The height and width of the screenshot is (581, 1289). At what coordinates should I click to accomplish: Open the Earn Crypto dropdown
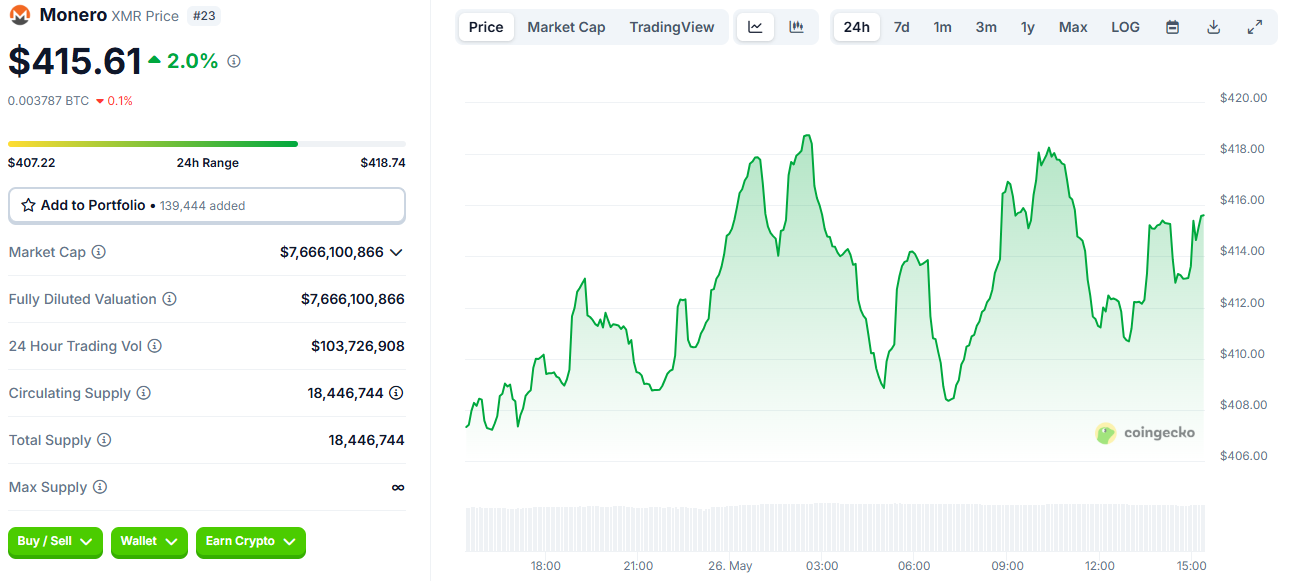(251, 541)
